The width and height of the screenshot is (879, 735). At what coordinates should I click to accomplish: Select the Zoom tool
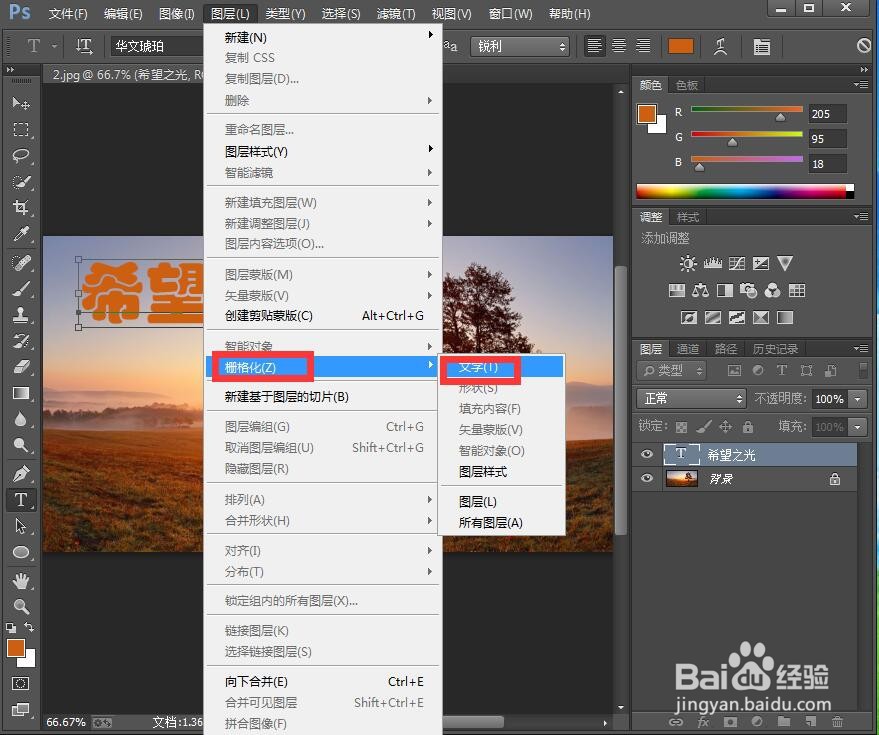pyautogui.click(x=22, y=605)
